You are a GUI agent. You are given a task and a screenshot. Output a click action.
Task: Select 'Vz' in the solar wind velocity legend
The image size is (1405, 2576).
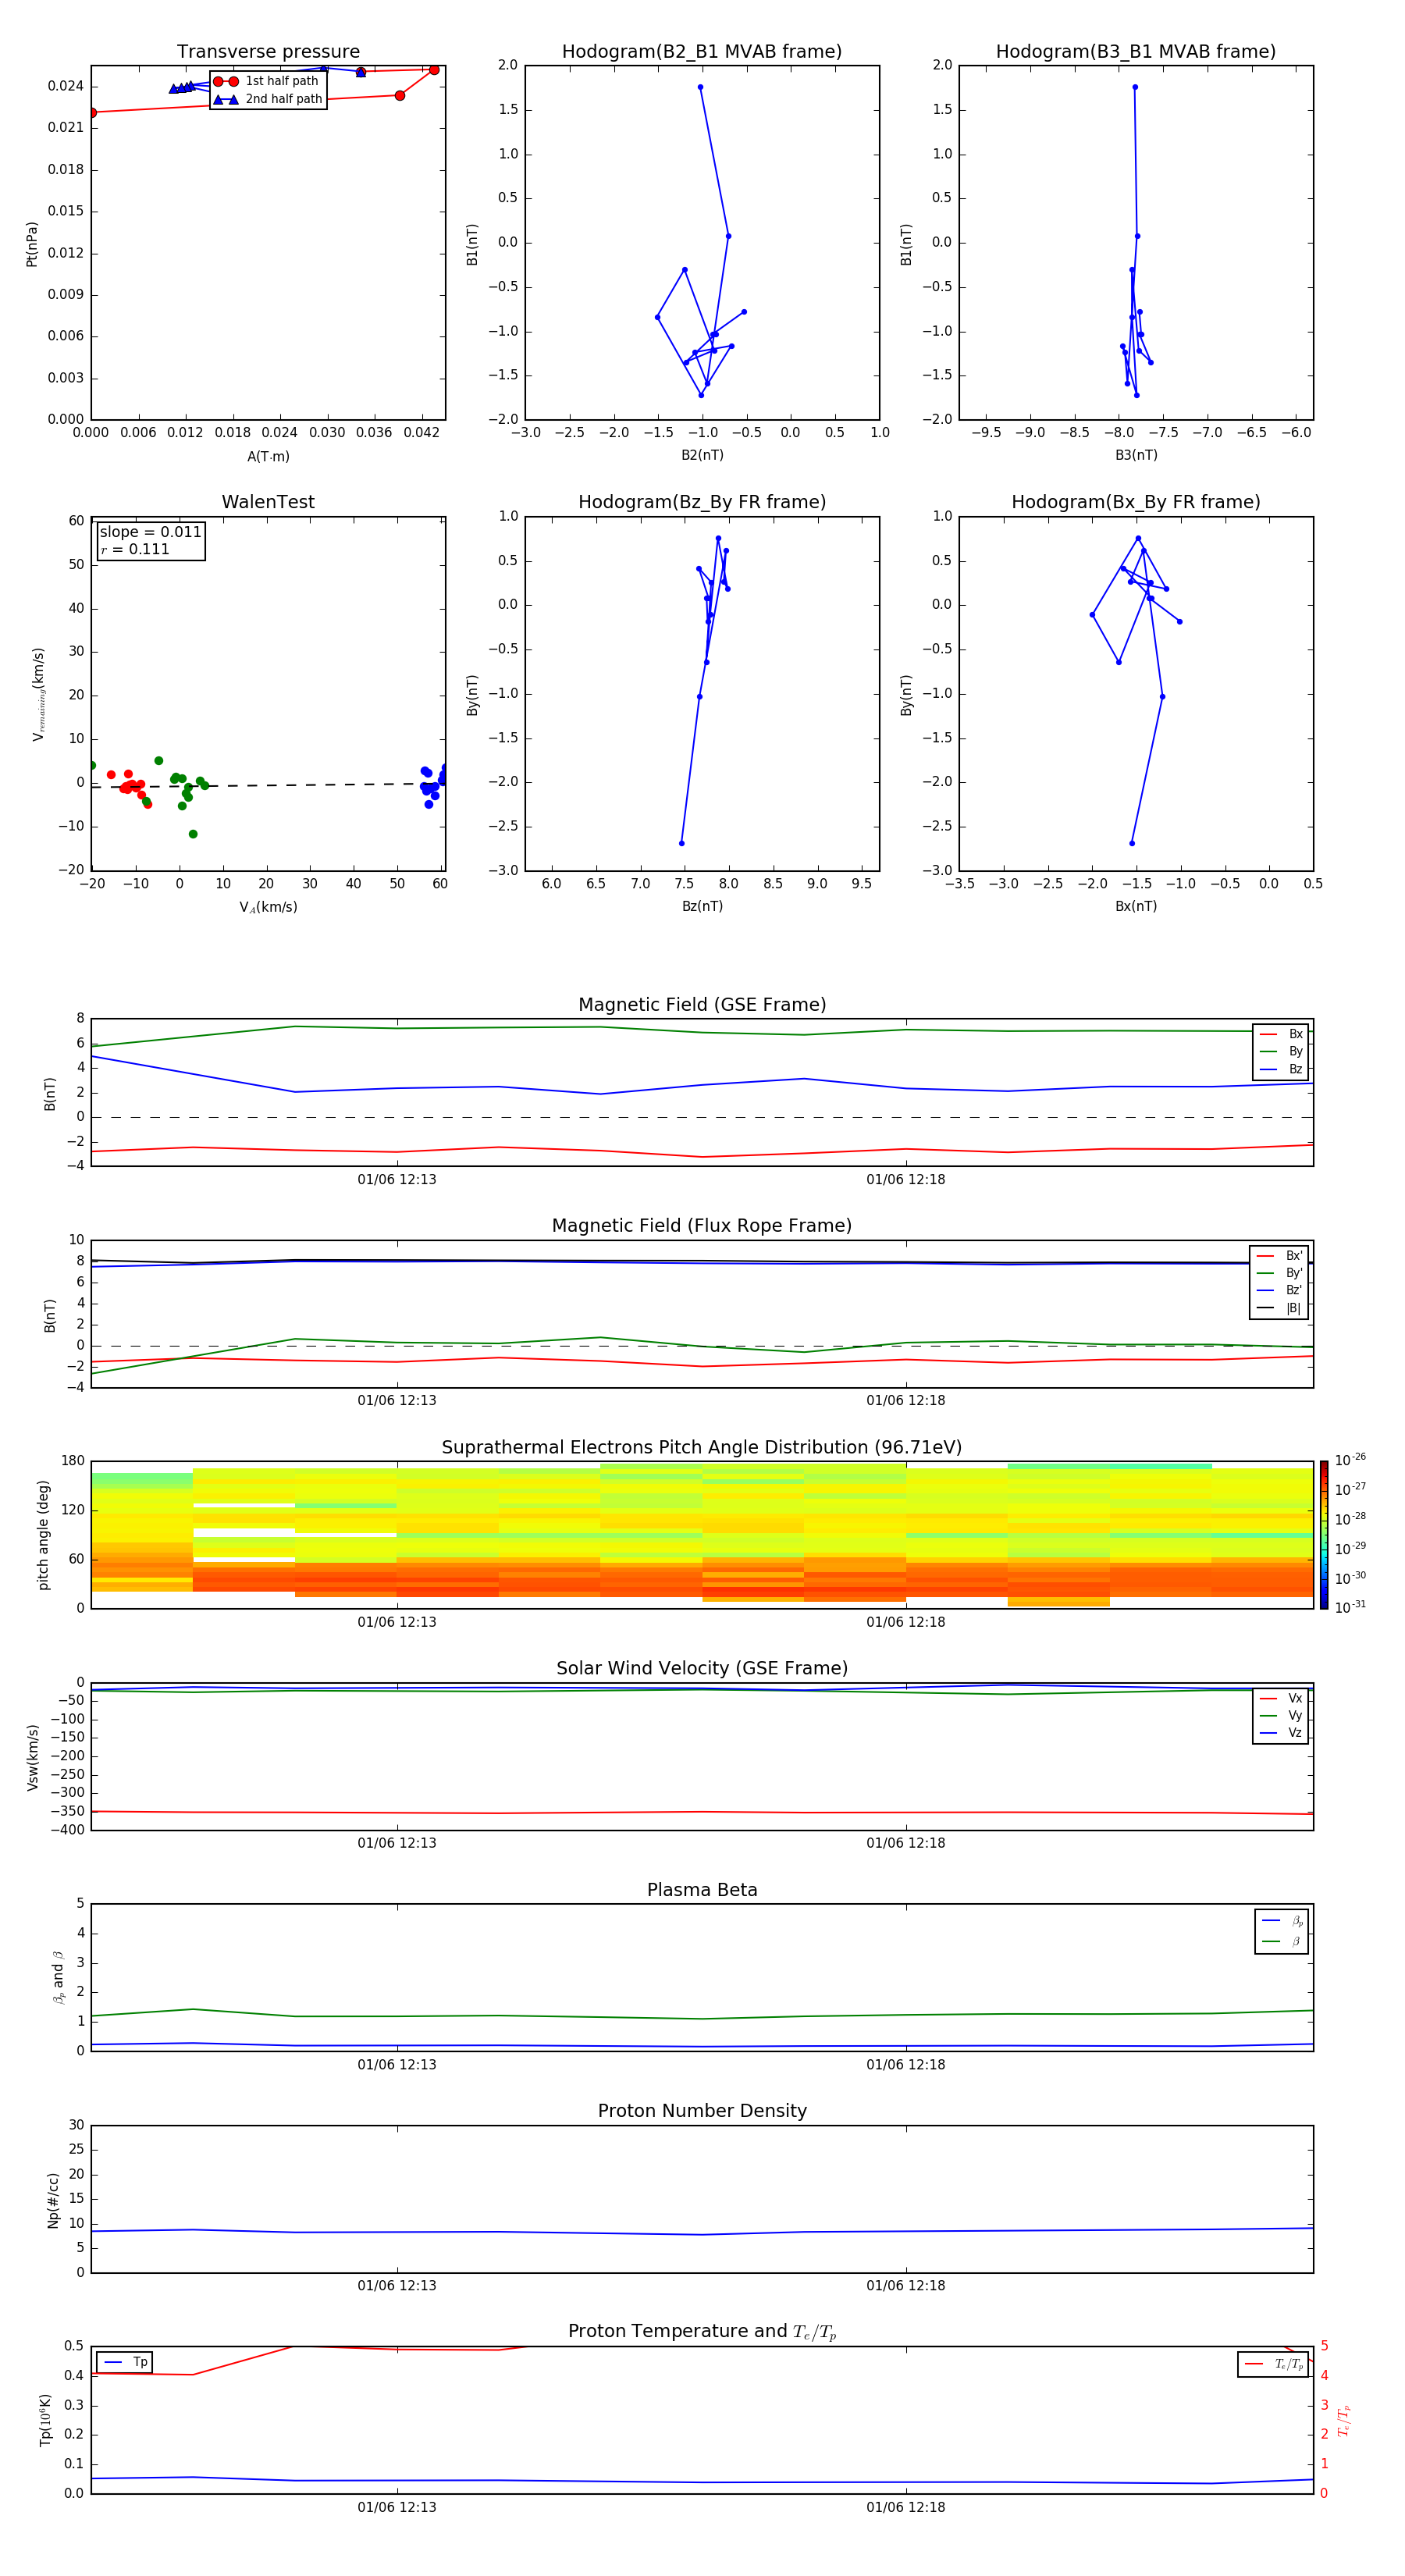tap(1281, 1733)
